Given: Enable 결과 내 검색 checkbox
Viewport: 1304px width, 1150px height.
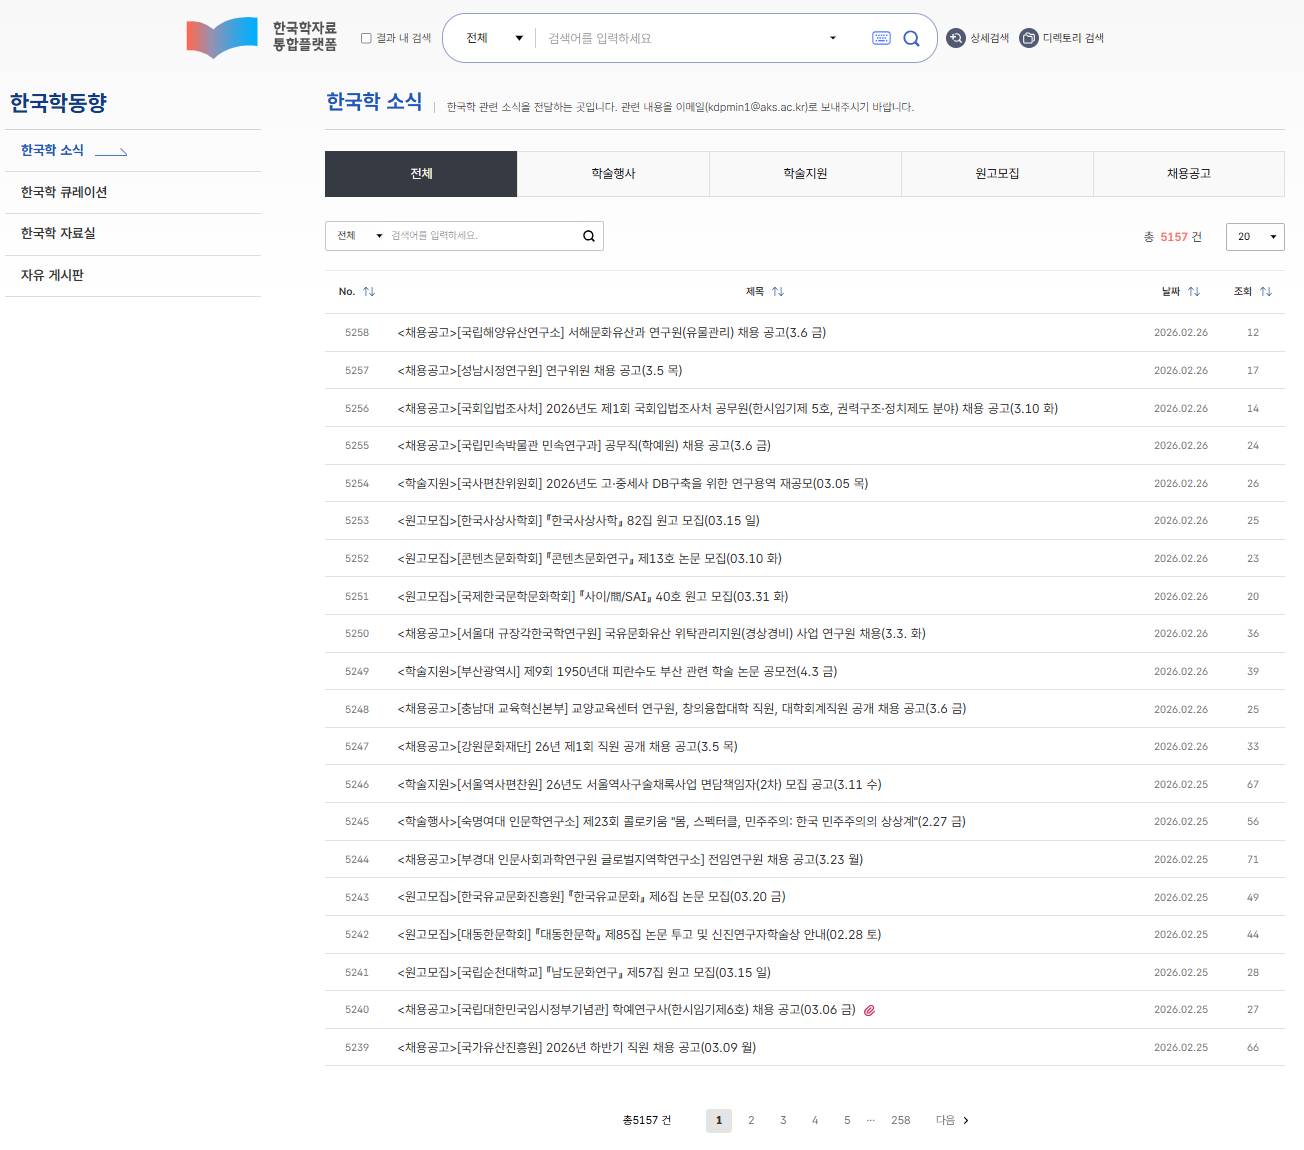Looking at the screenshot, I should point(366,38).
